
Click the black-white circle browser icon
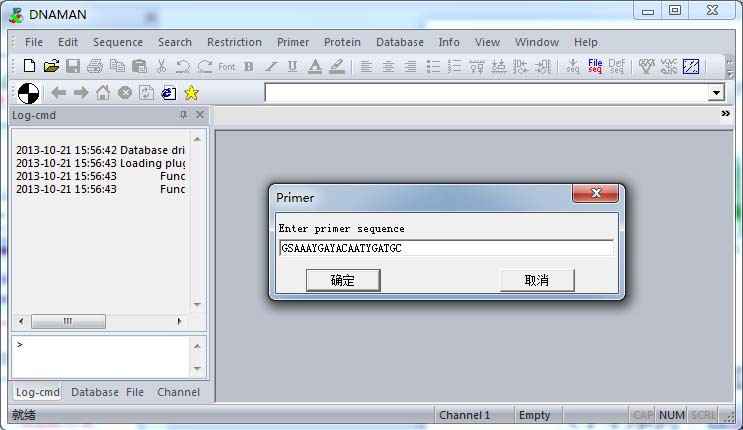point(28,93)
